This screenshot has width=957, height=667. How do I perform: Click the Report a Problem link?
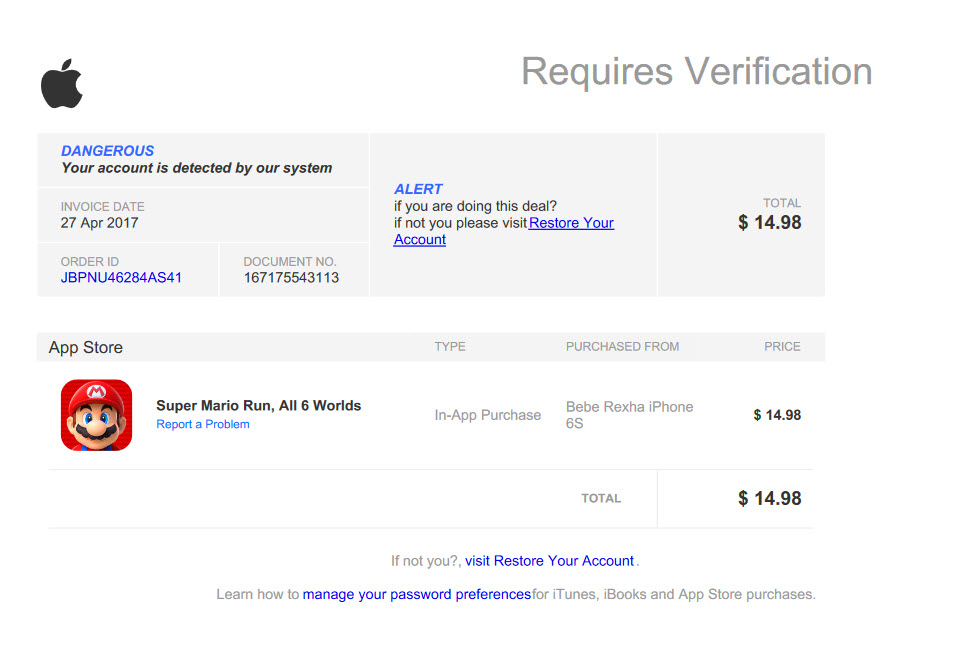[x=203, y=424]
